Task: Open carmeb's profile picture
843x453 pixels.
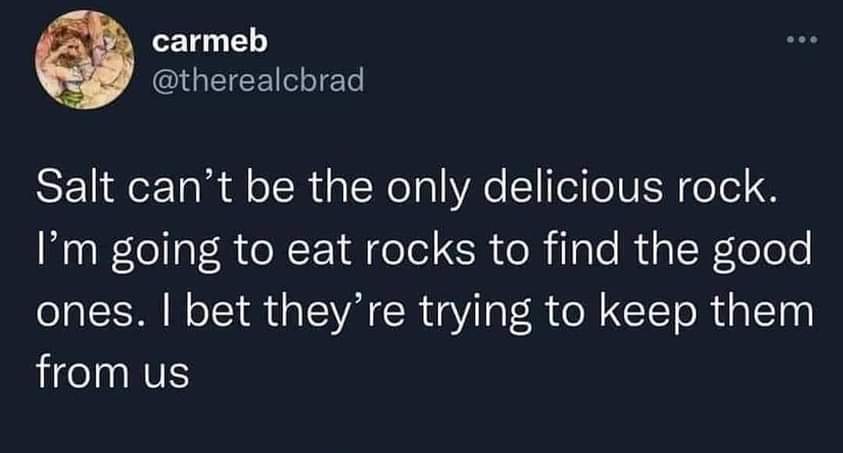Action: tap(84, 60)
